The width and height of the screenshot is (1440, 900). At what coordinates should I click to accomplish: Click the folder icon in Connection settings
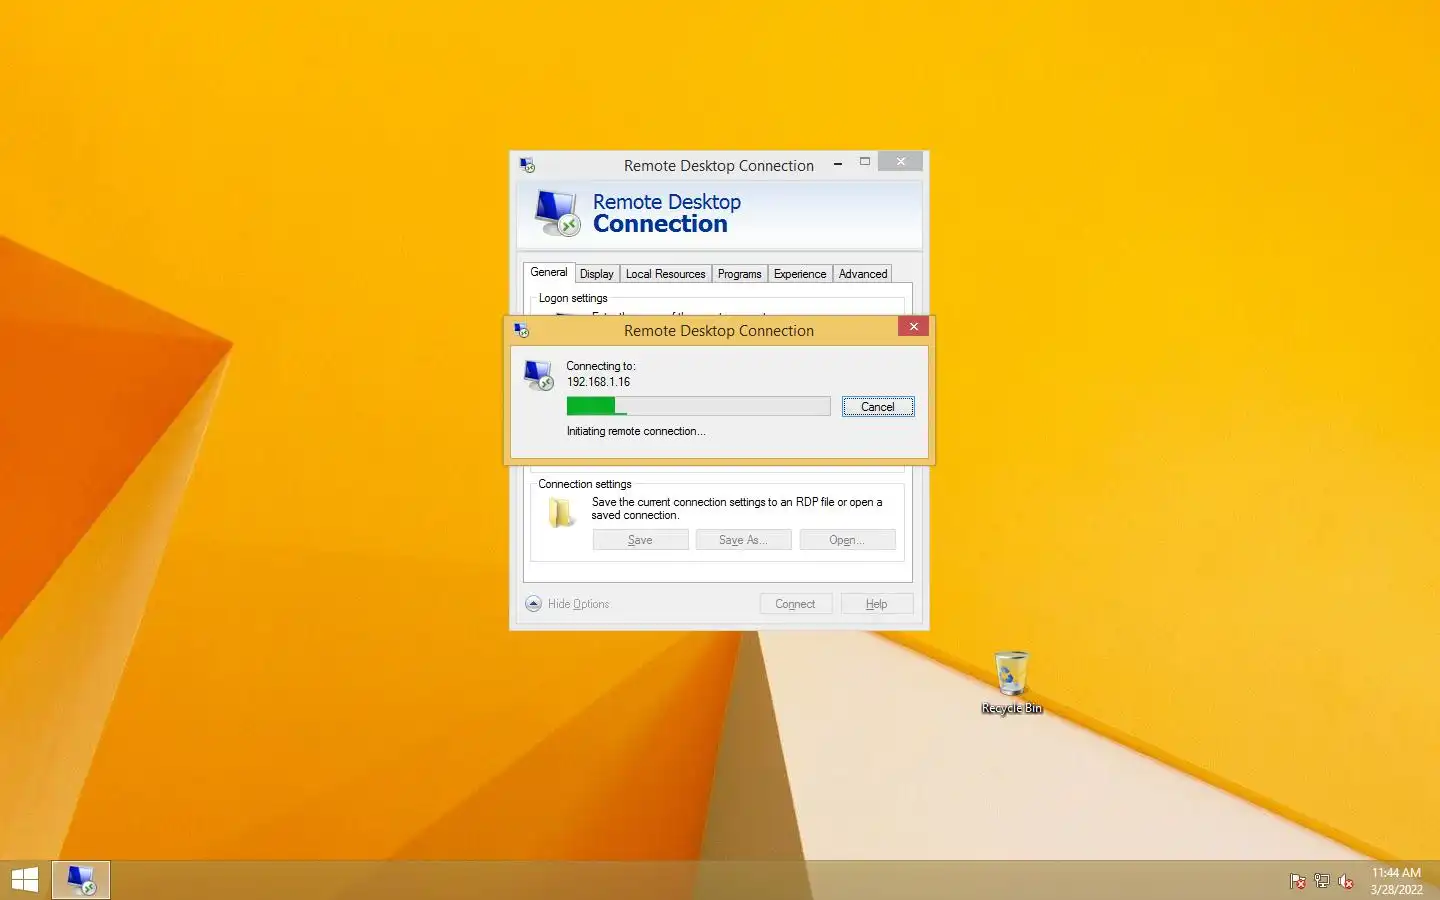click(x=561, y=512)
